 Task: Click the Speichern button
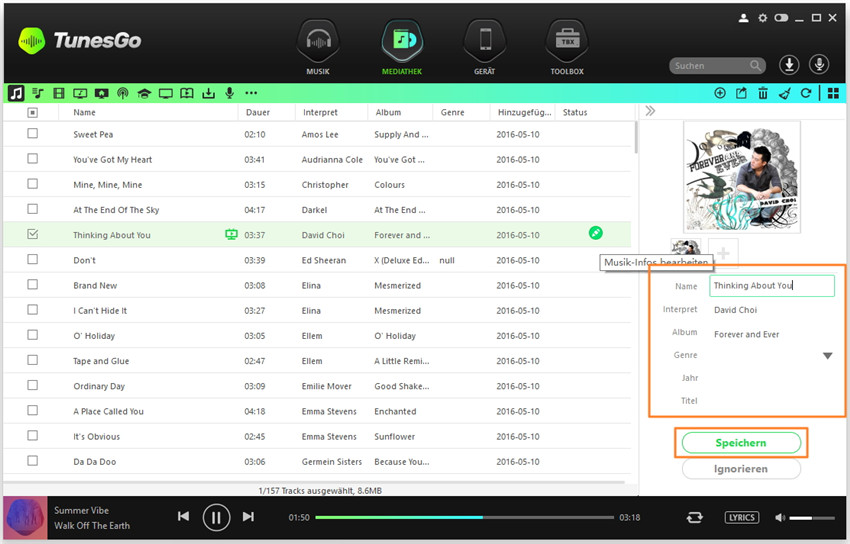(x=741, y=443)
